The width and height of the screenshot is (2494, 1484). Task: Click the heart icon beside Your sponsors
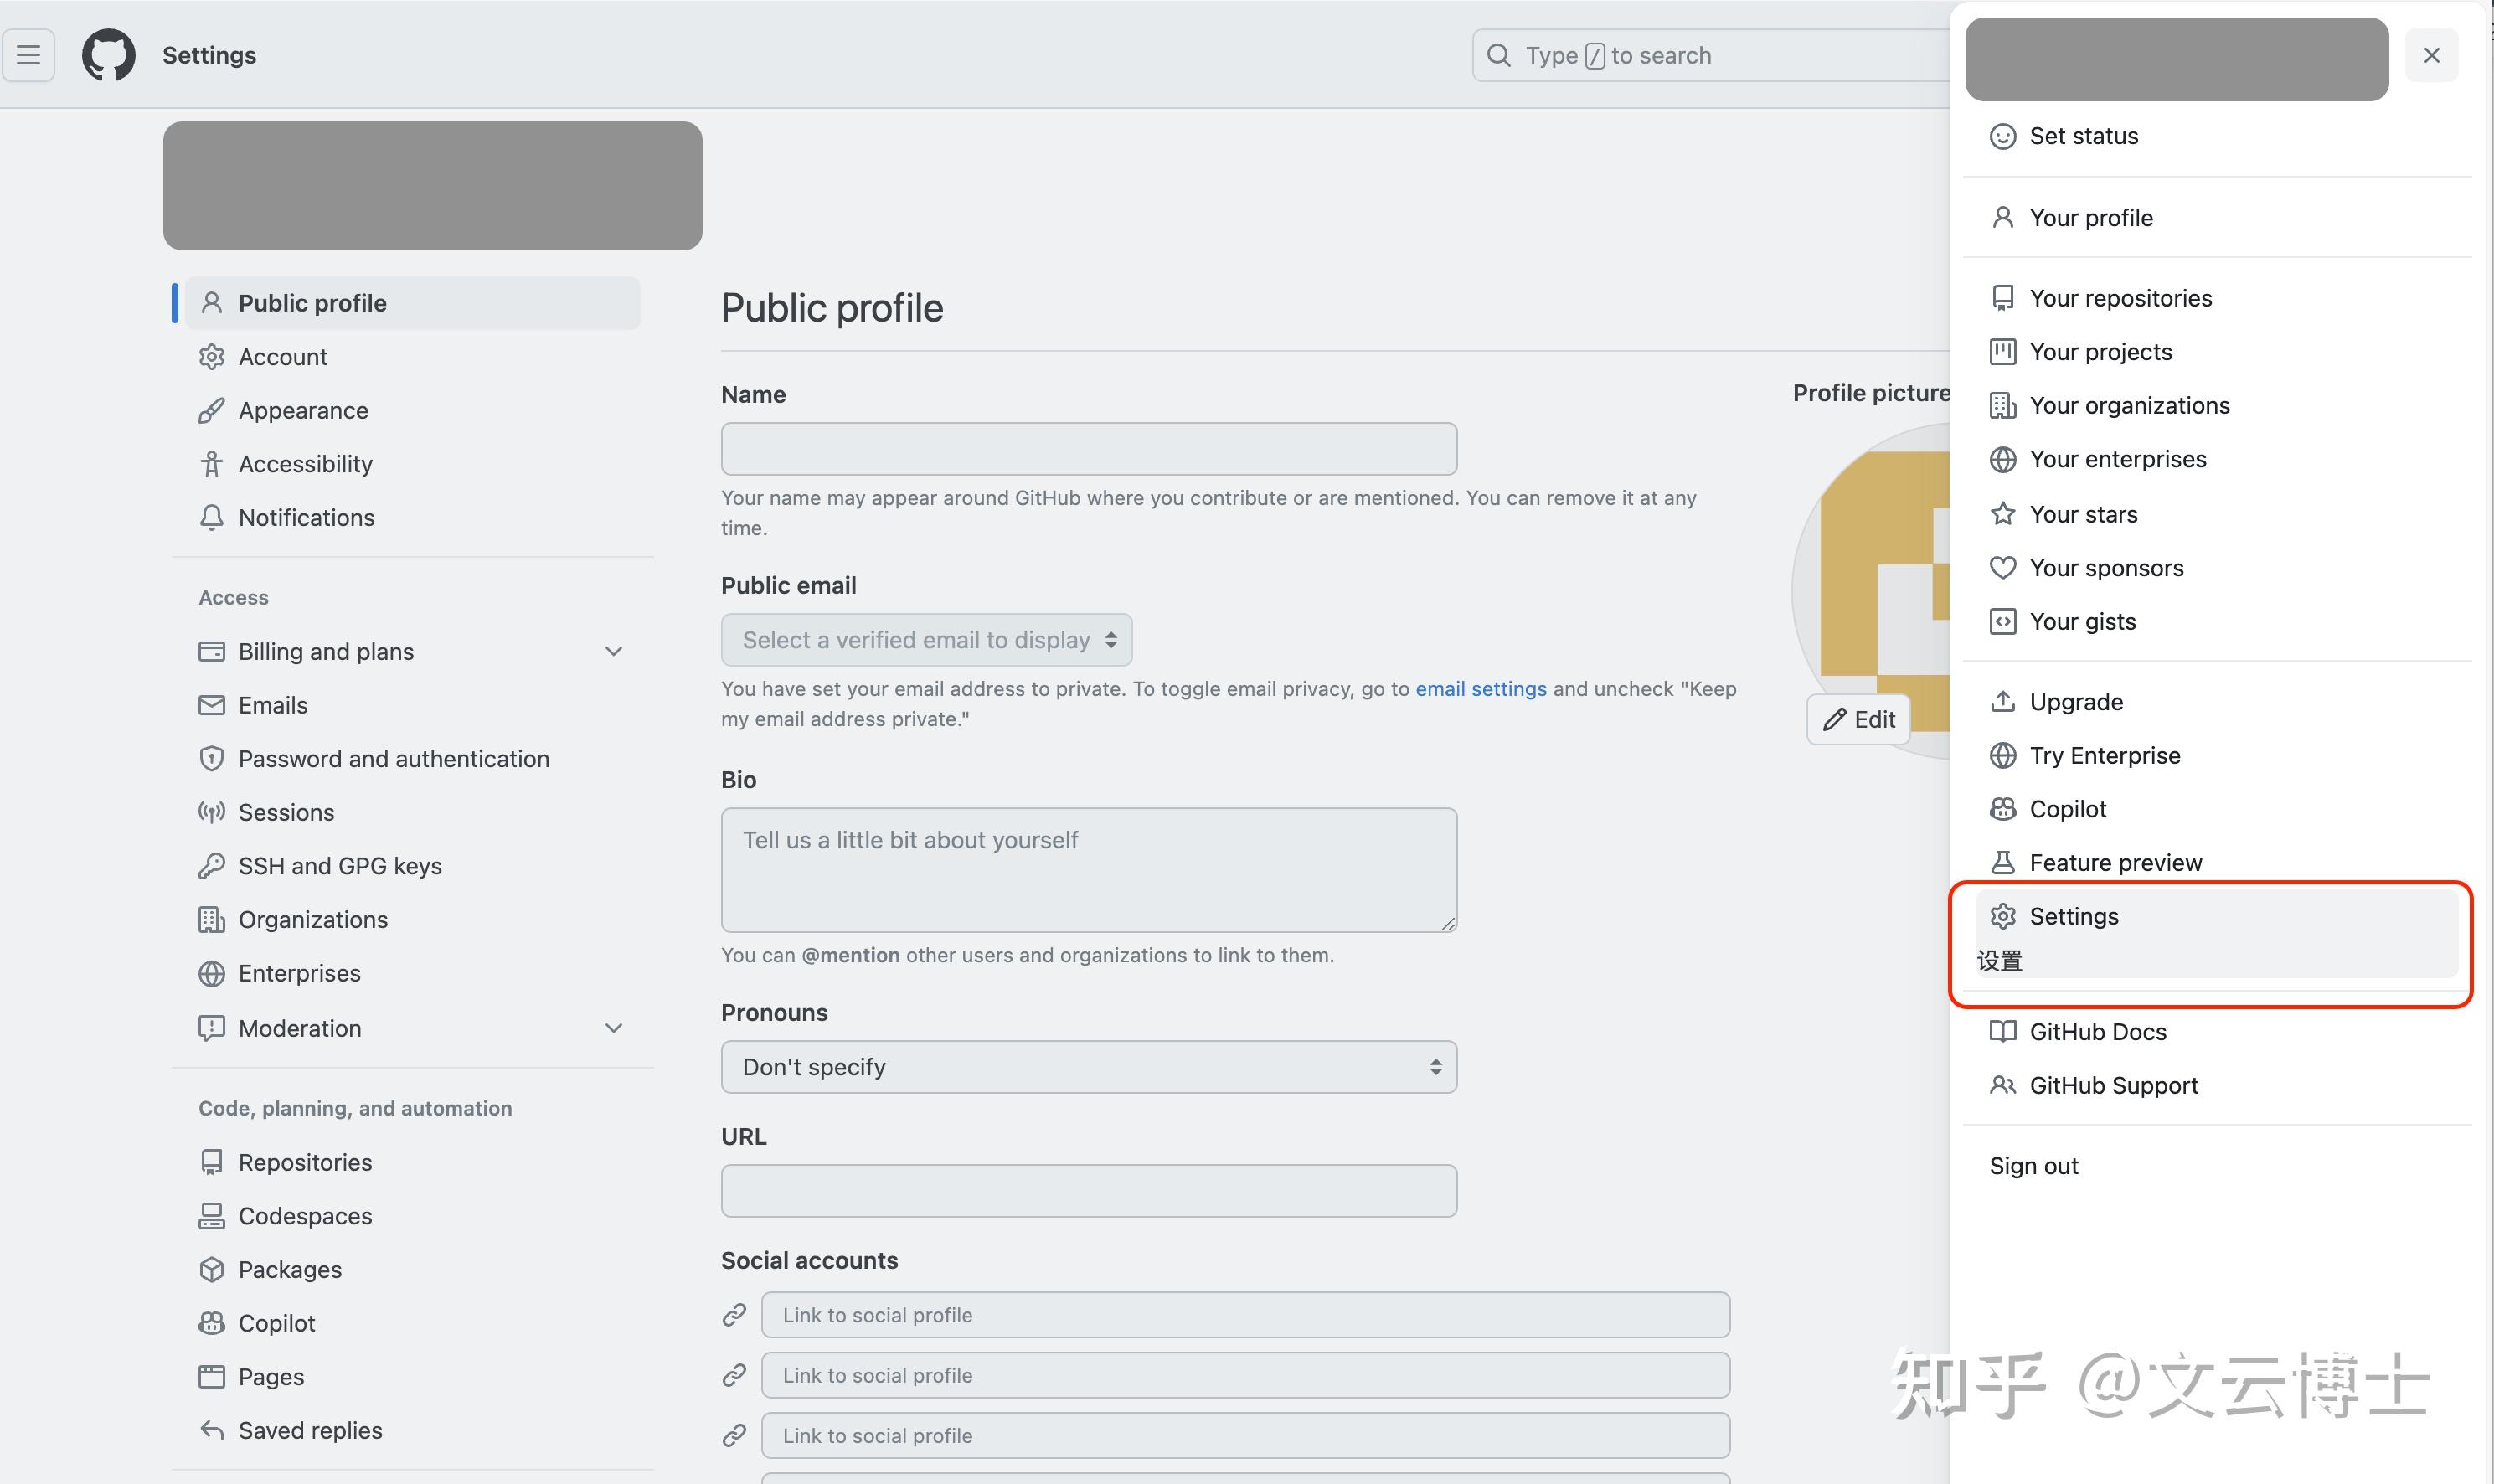point(2003,567)
